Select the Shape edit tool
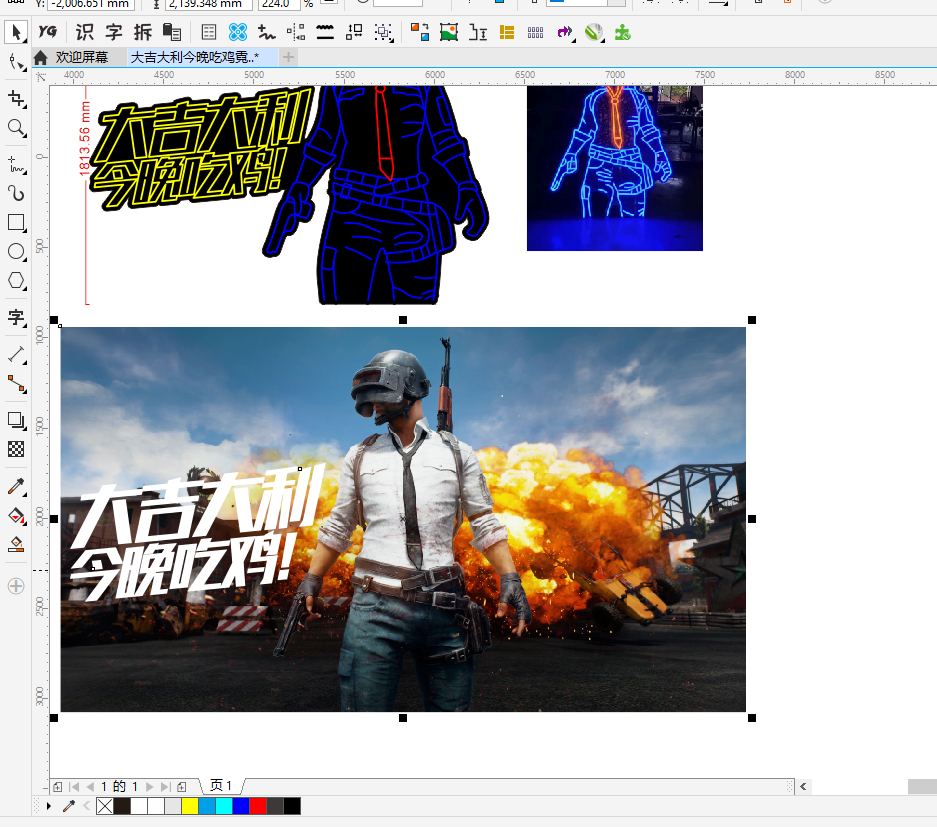 click(16, 62)
